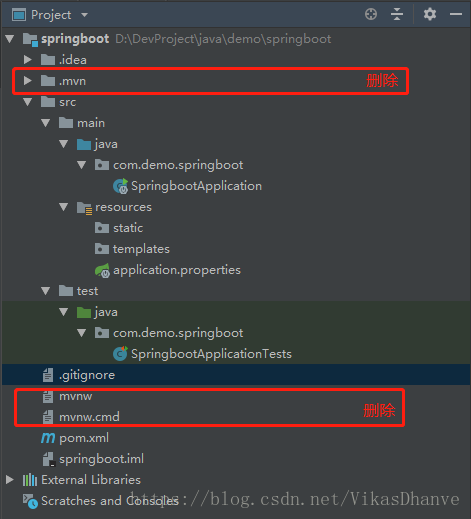The image size is (471, 519).
Task: Select the .idea folder name
Action: pos(73,60)
